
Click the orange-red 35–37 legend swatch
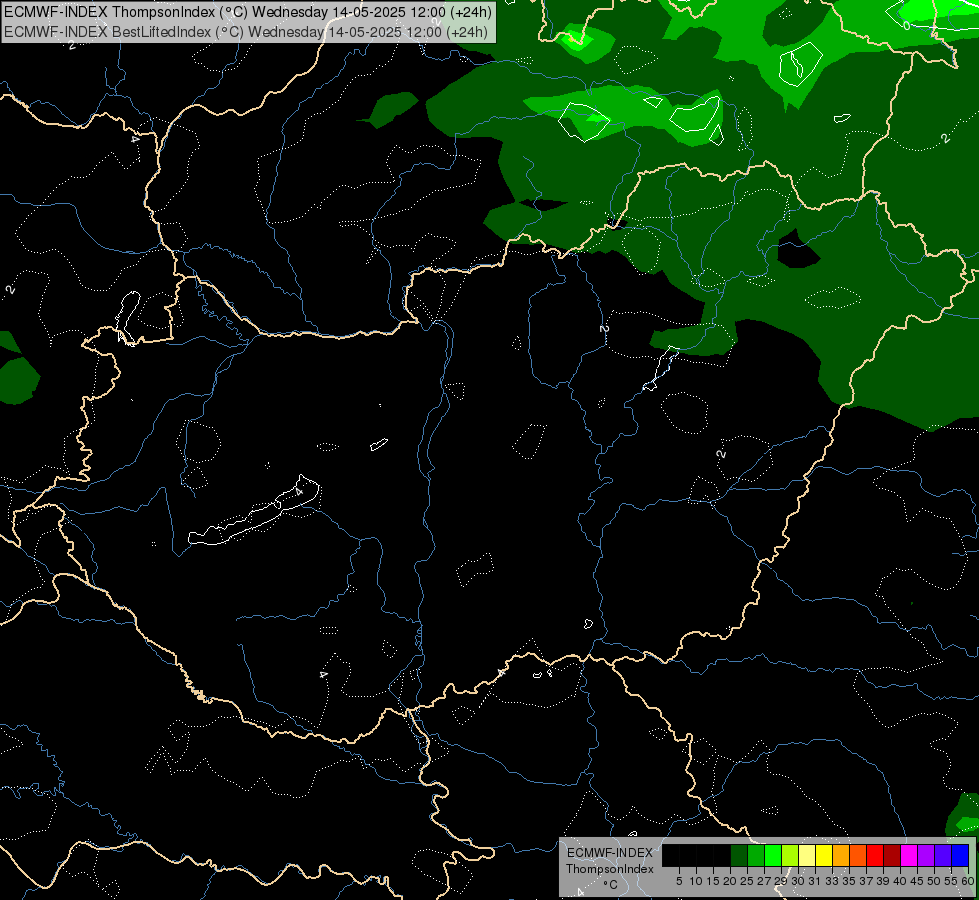click(858, 855)
